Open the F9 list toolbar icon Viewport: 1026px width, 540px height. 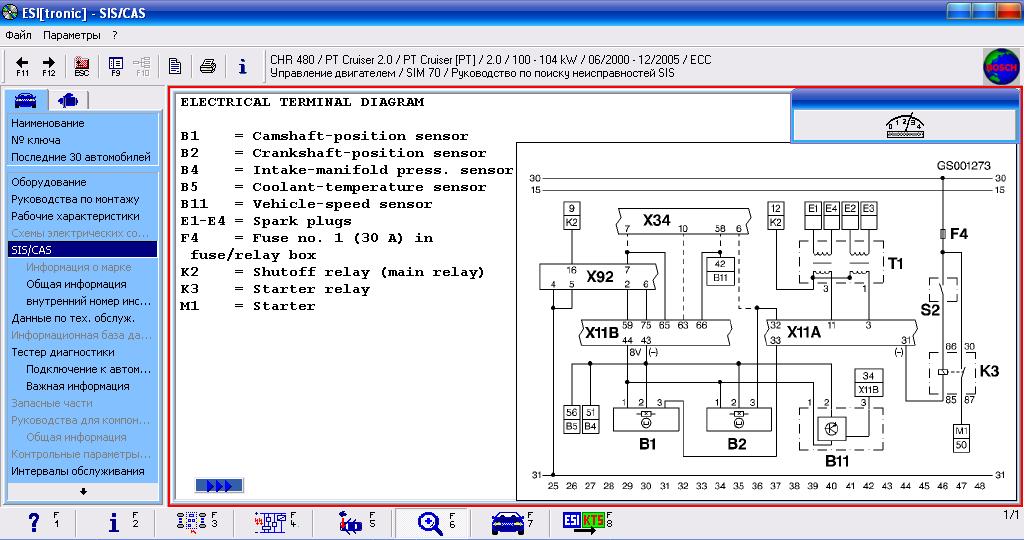pos(116,66)
